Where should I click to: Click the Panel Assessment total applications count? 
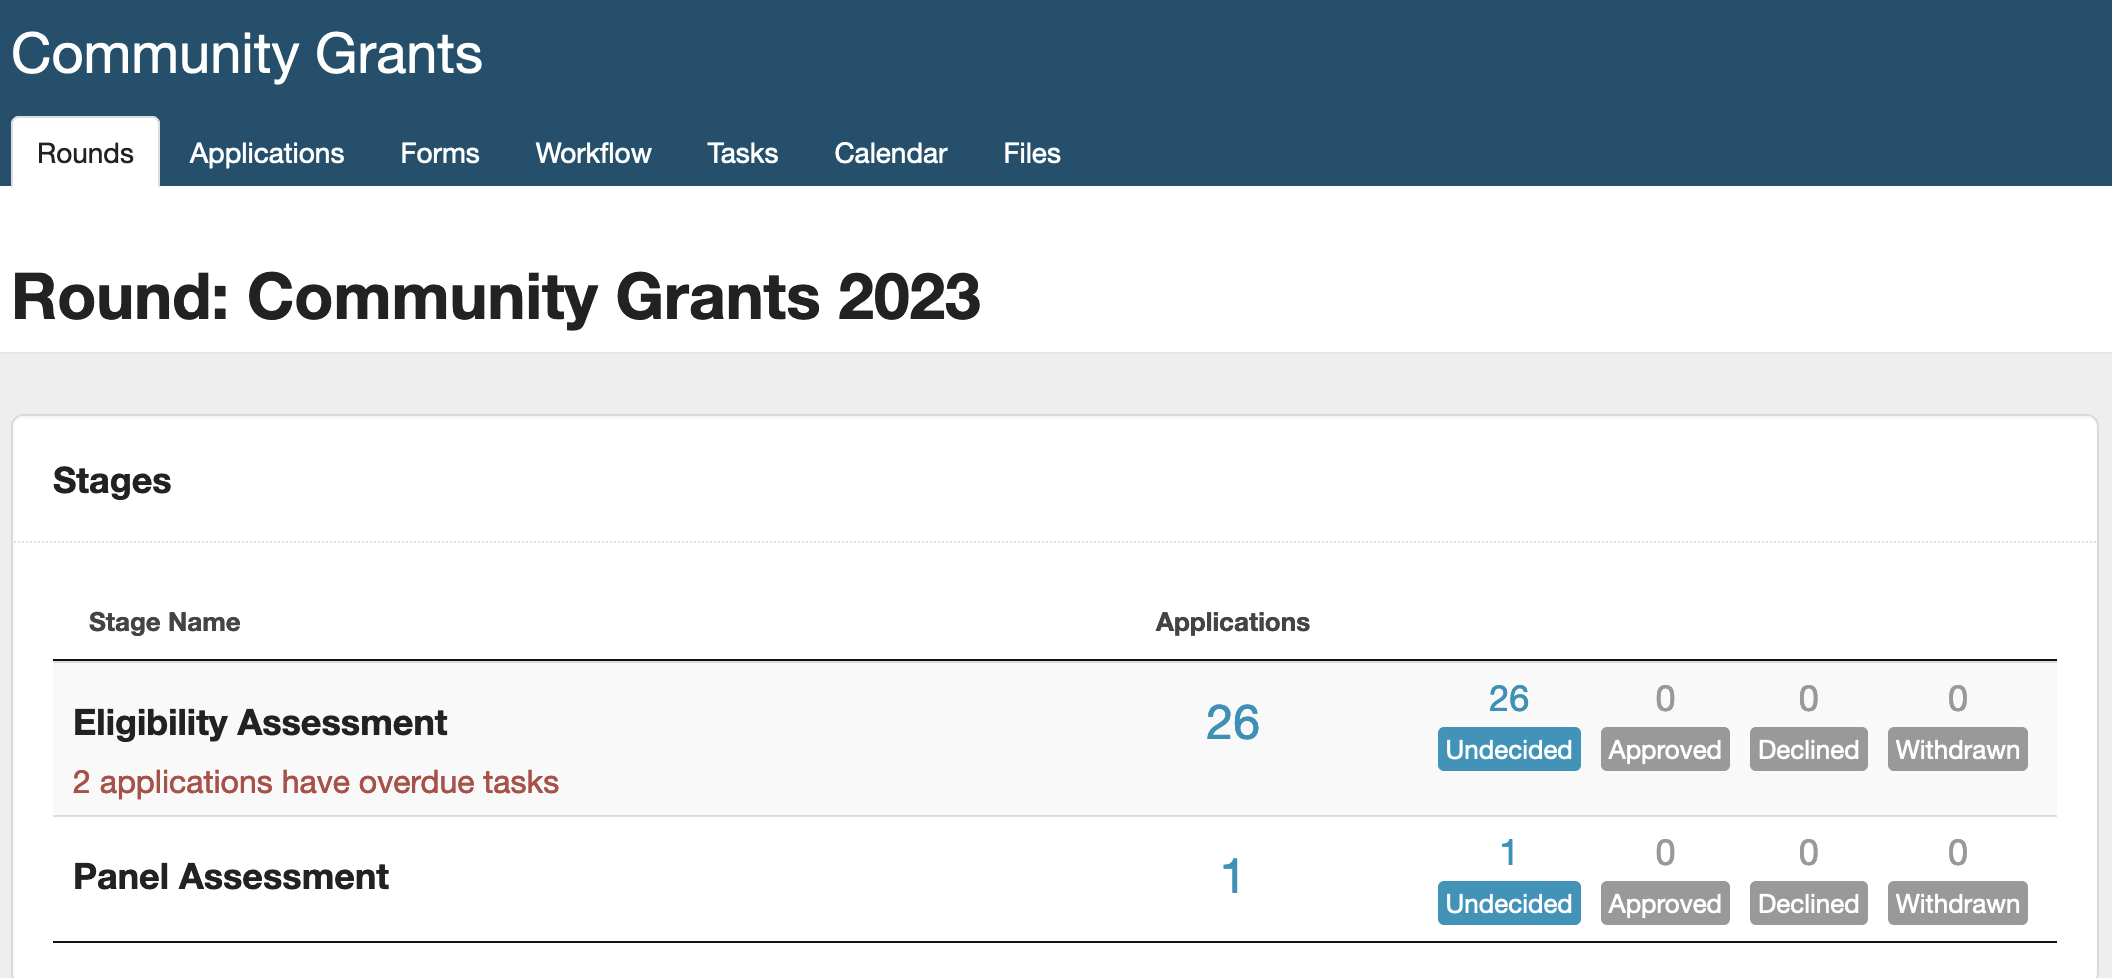pyautogui.click(x=1231, y=876)
